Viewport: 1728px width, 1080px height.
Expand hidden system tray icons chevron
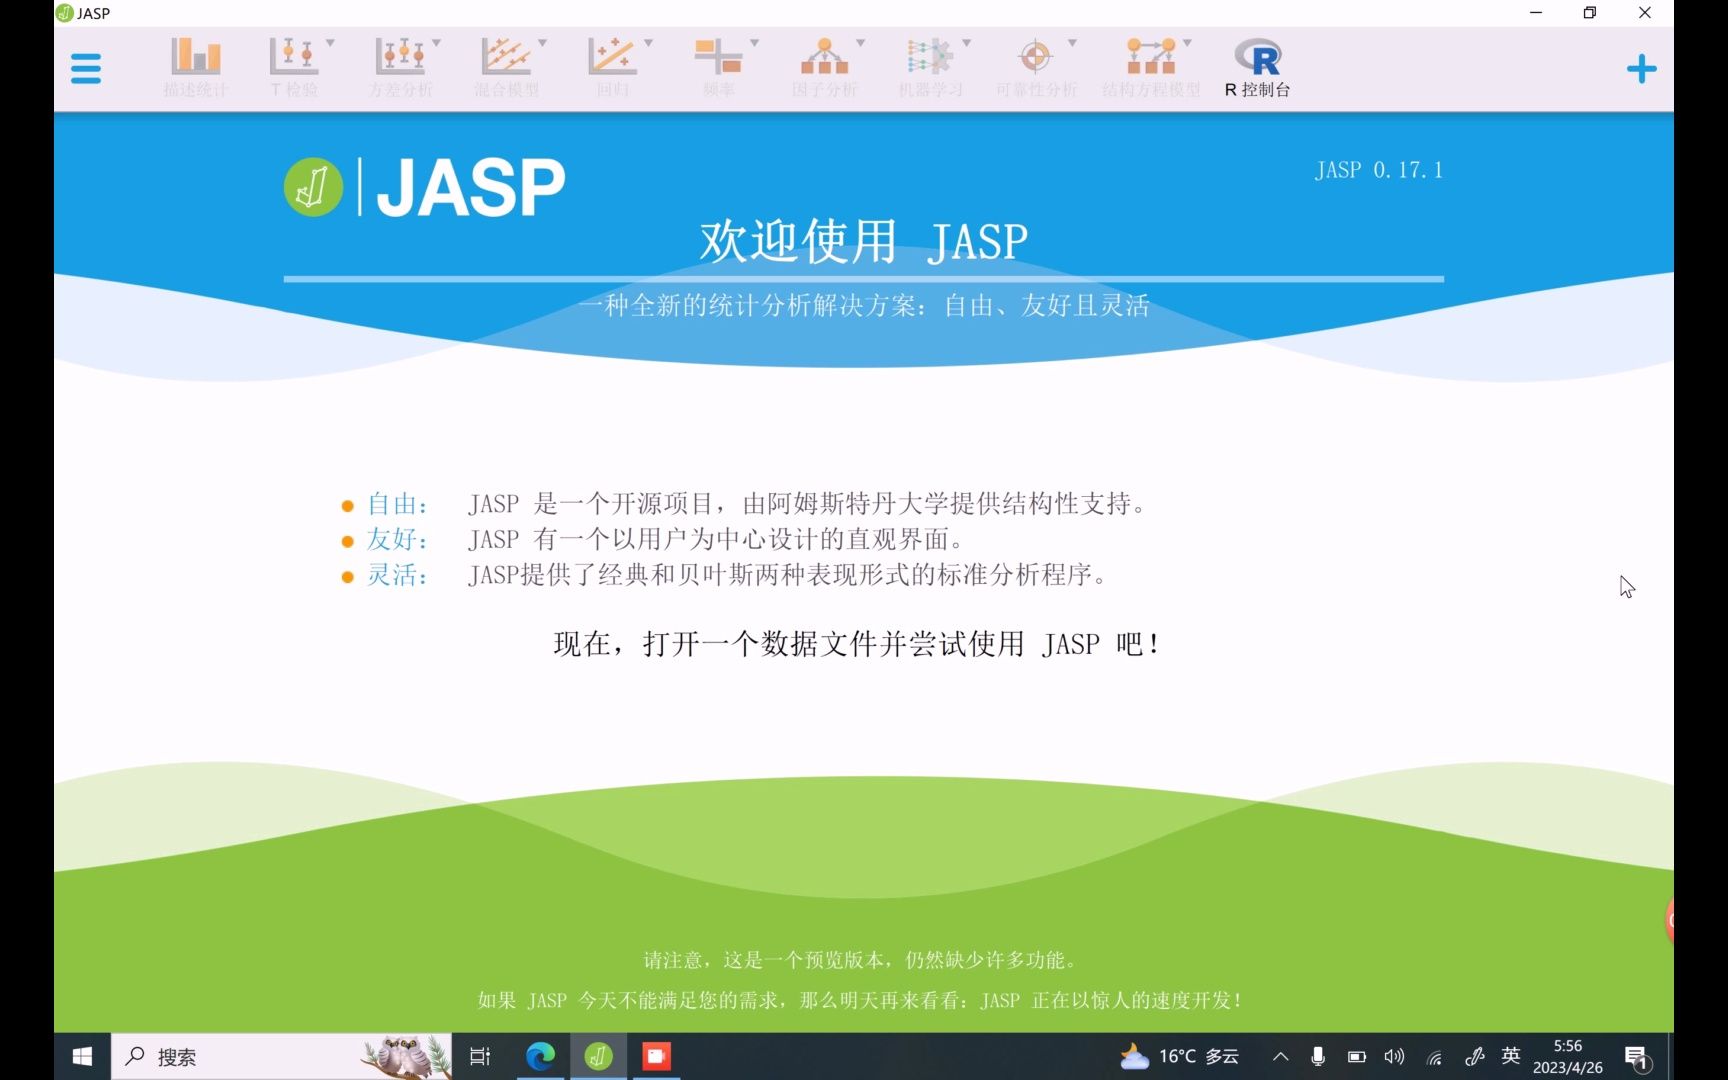pyautogui.click(x=1280, y=1056)
